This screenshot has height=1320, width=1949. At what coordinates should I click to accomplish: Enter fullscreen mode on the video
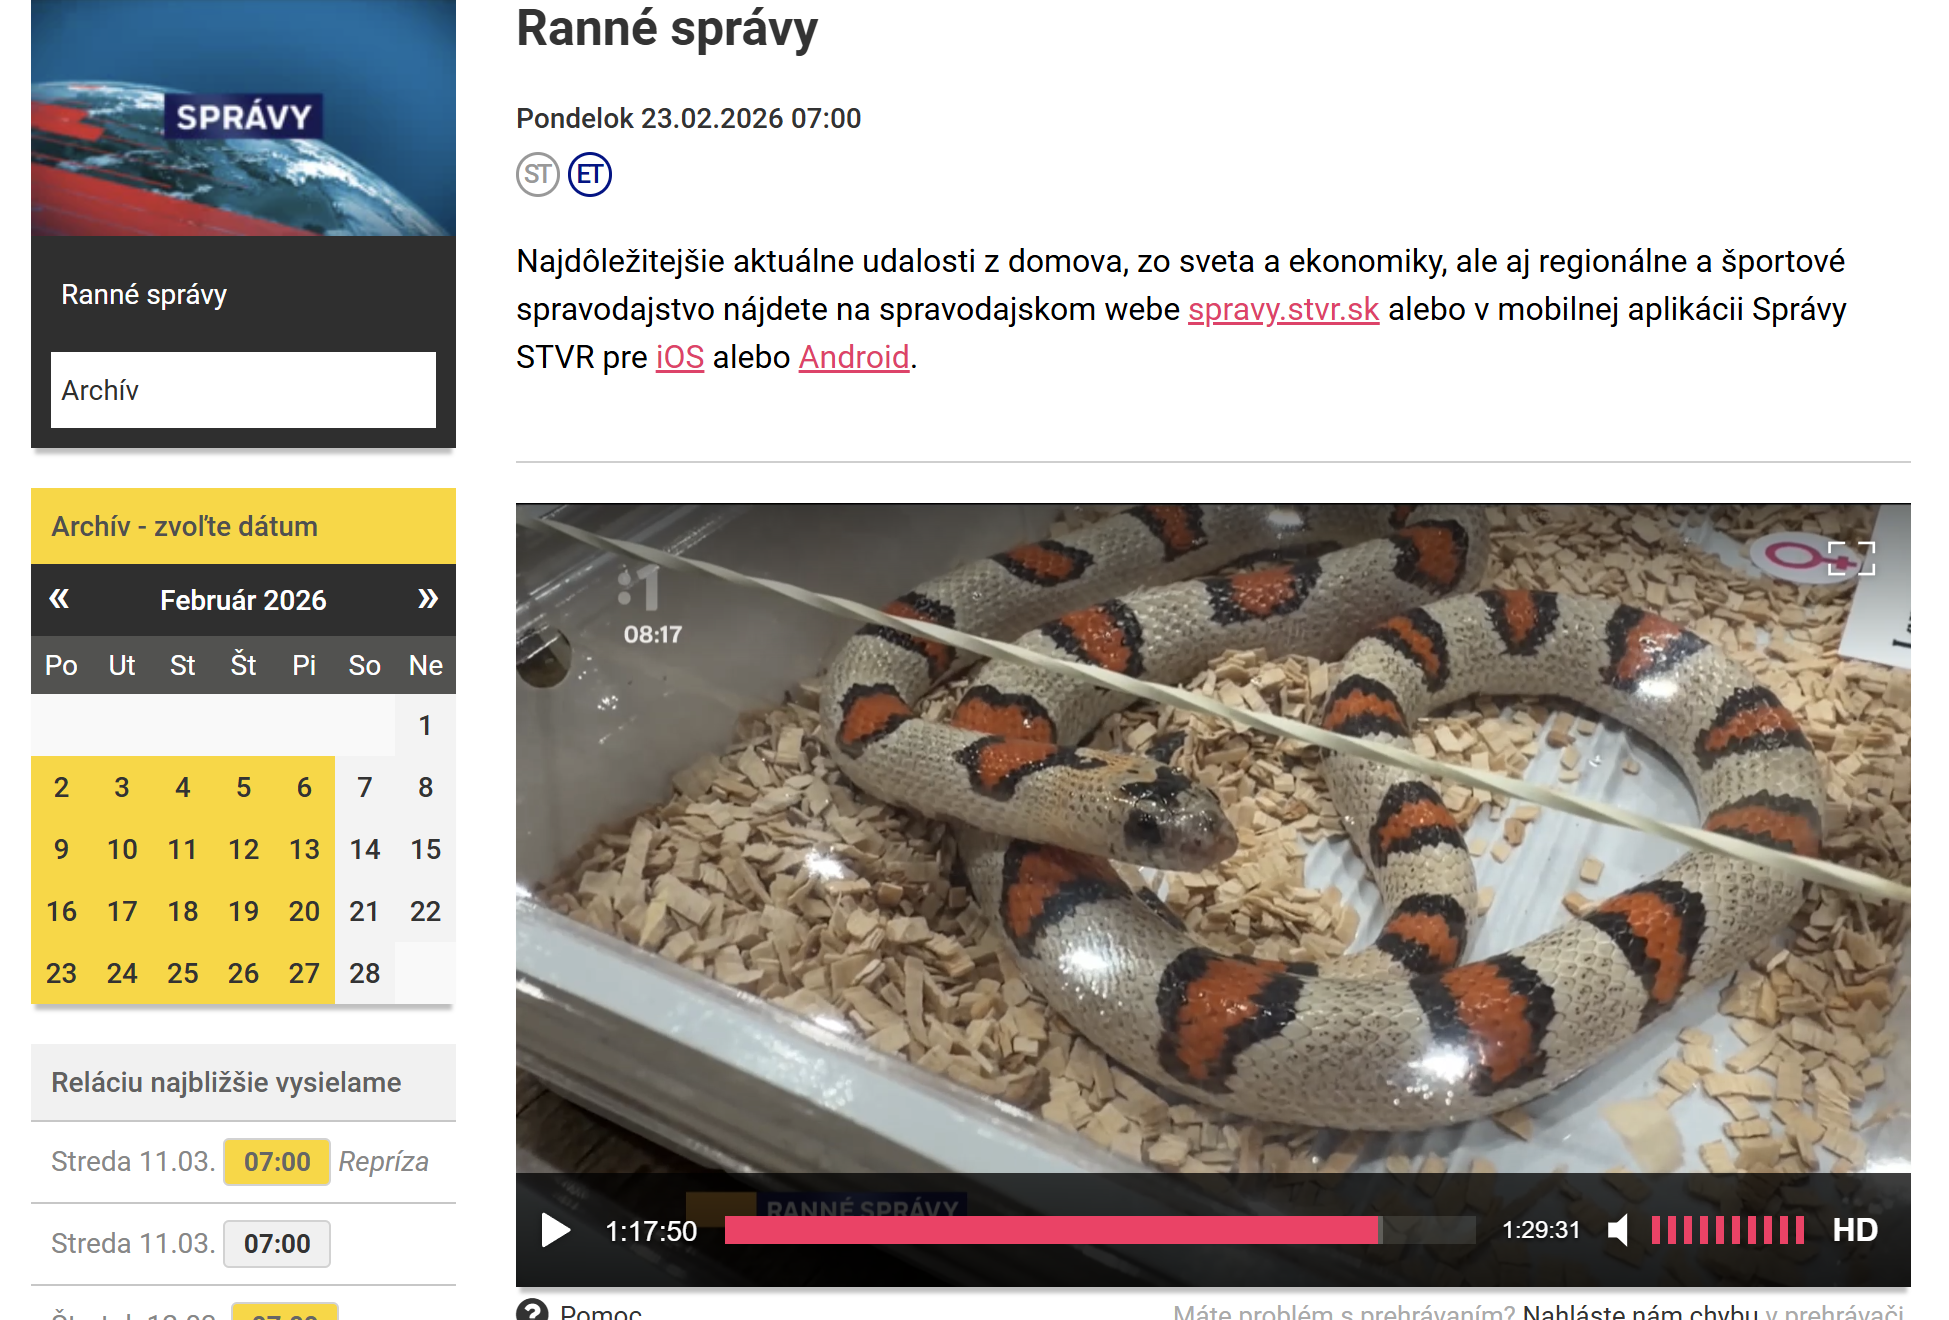click(1851, 558)
